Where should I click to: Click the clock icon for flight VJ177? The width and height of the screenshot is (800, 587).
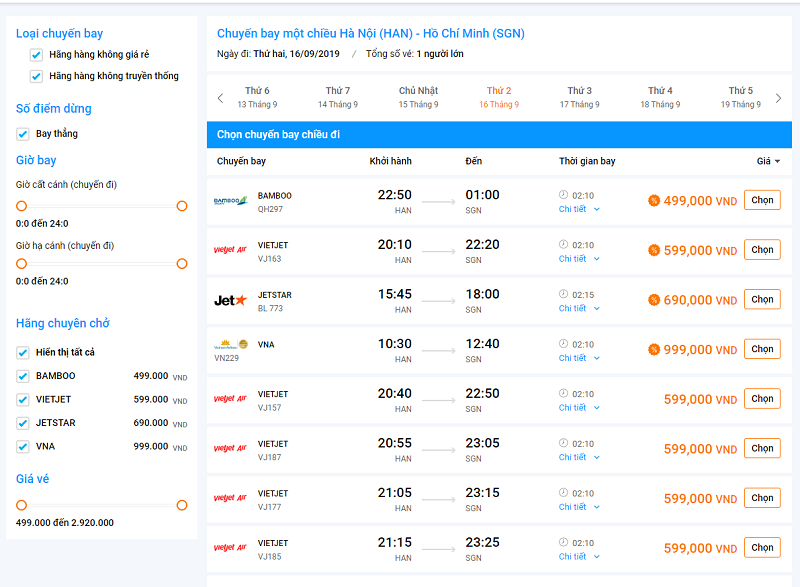[x=563, y=492]
